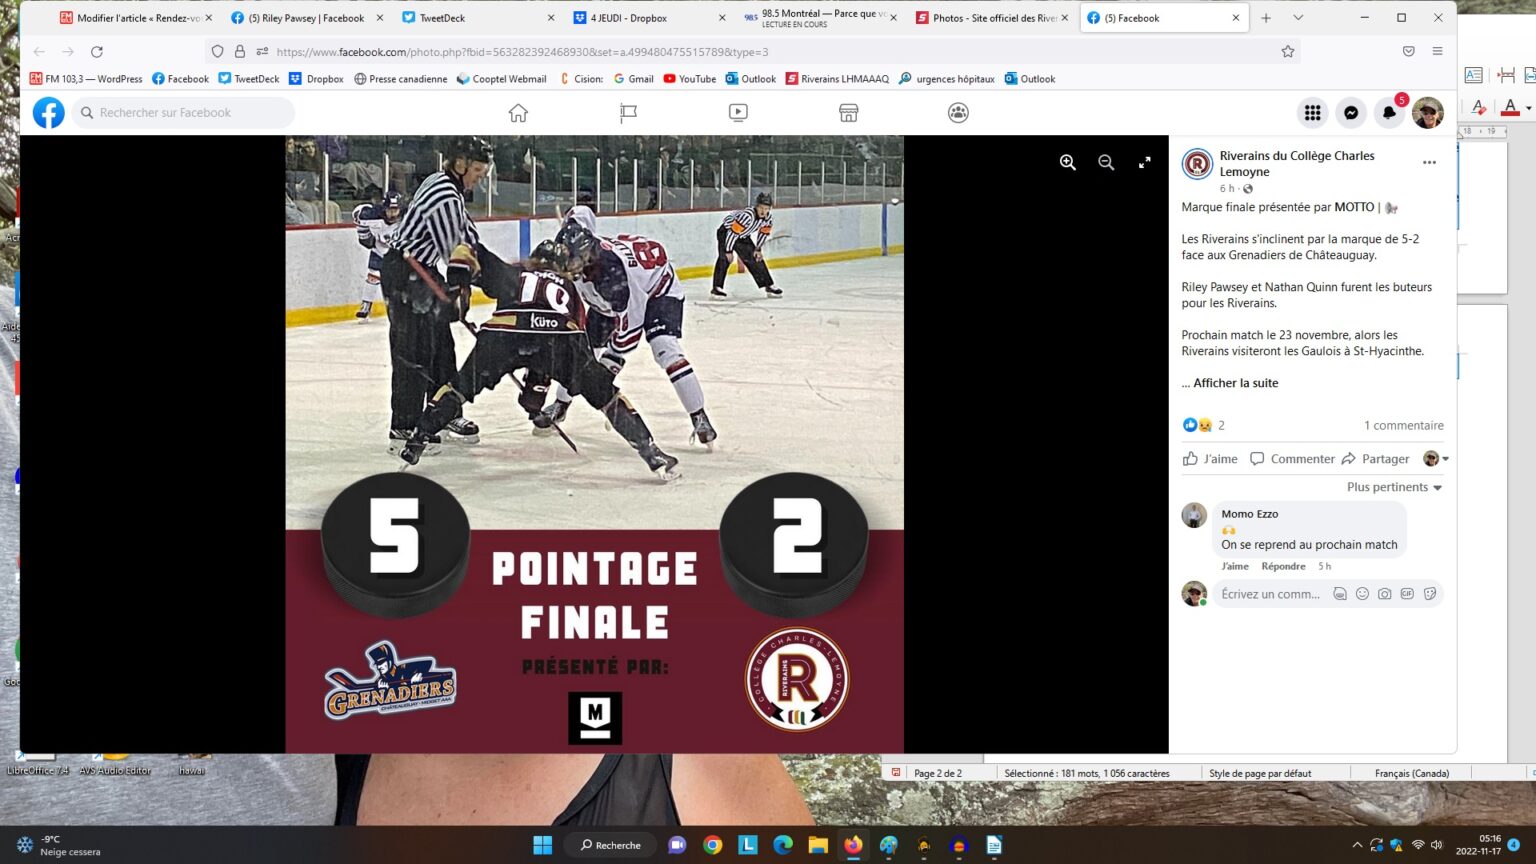Open Facebook Messenger icon

pos(1351,113)
